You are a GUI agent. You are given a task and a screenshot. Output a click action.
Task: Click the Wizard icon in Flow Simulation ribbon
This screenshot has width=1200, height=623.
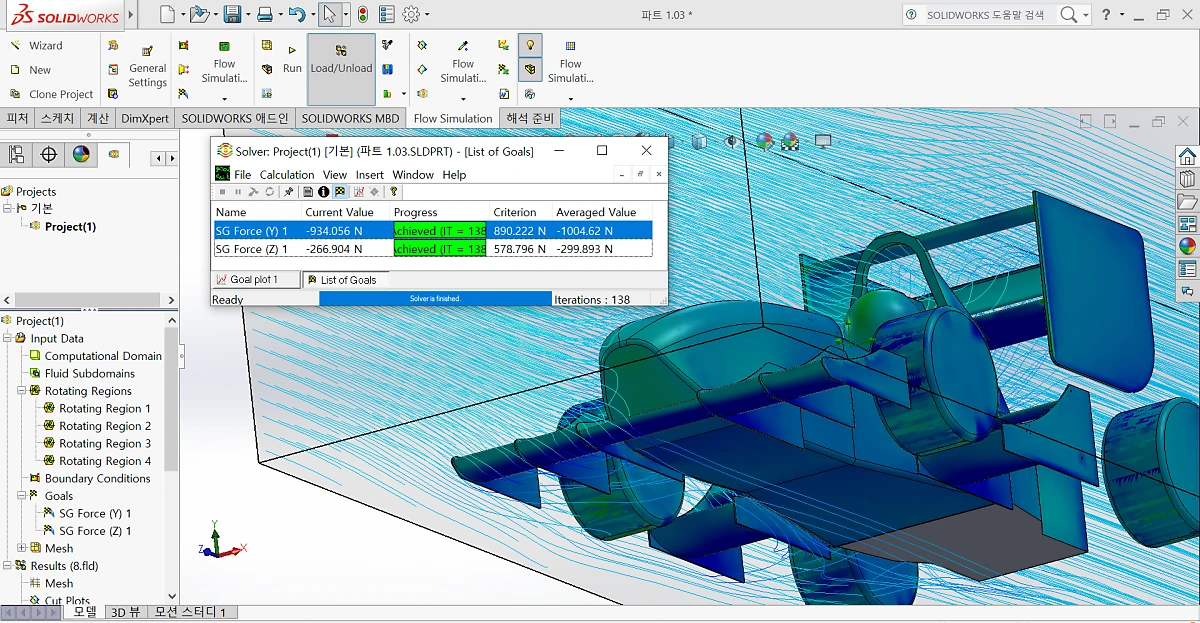click(16, 46)
